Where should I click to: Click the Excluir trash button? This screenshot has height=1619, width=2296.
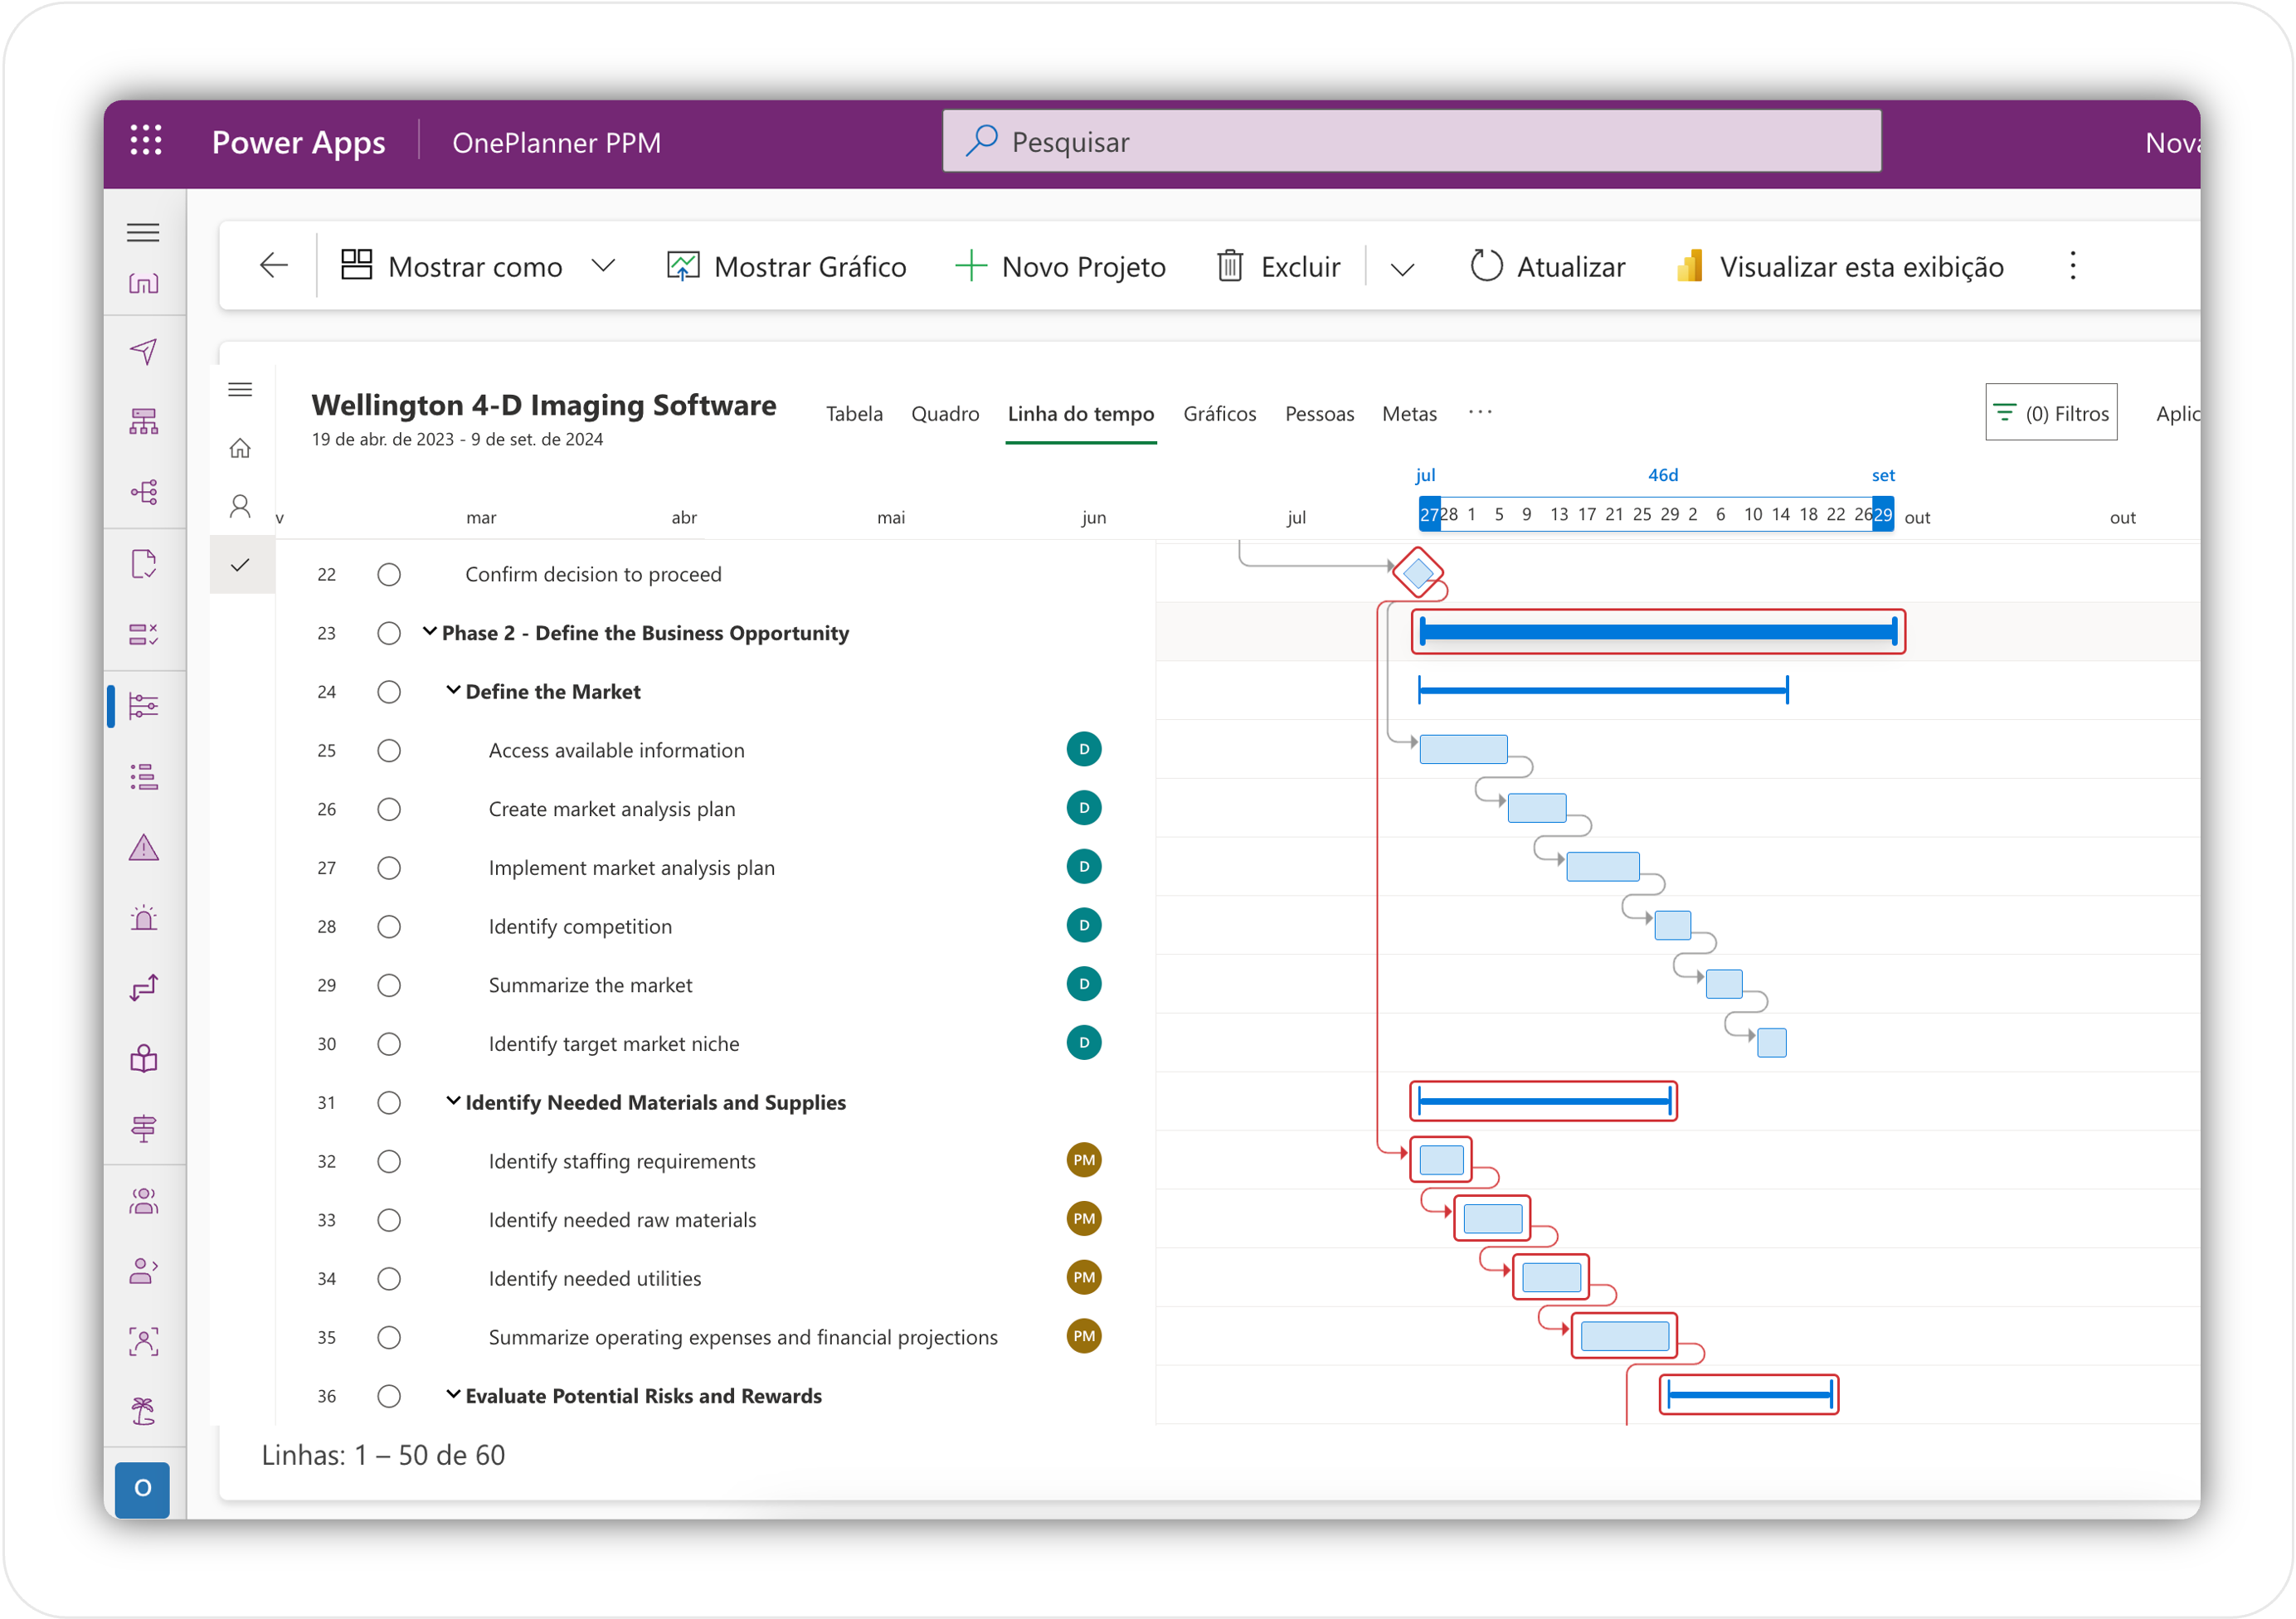point(1278,266)
